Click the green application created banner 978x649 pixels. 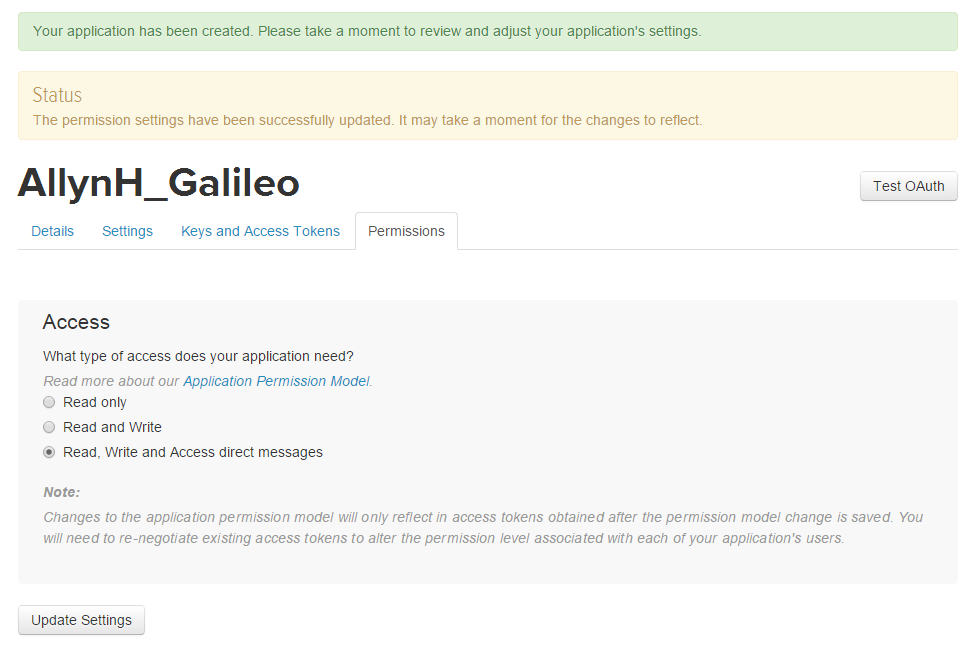point(488,31)
